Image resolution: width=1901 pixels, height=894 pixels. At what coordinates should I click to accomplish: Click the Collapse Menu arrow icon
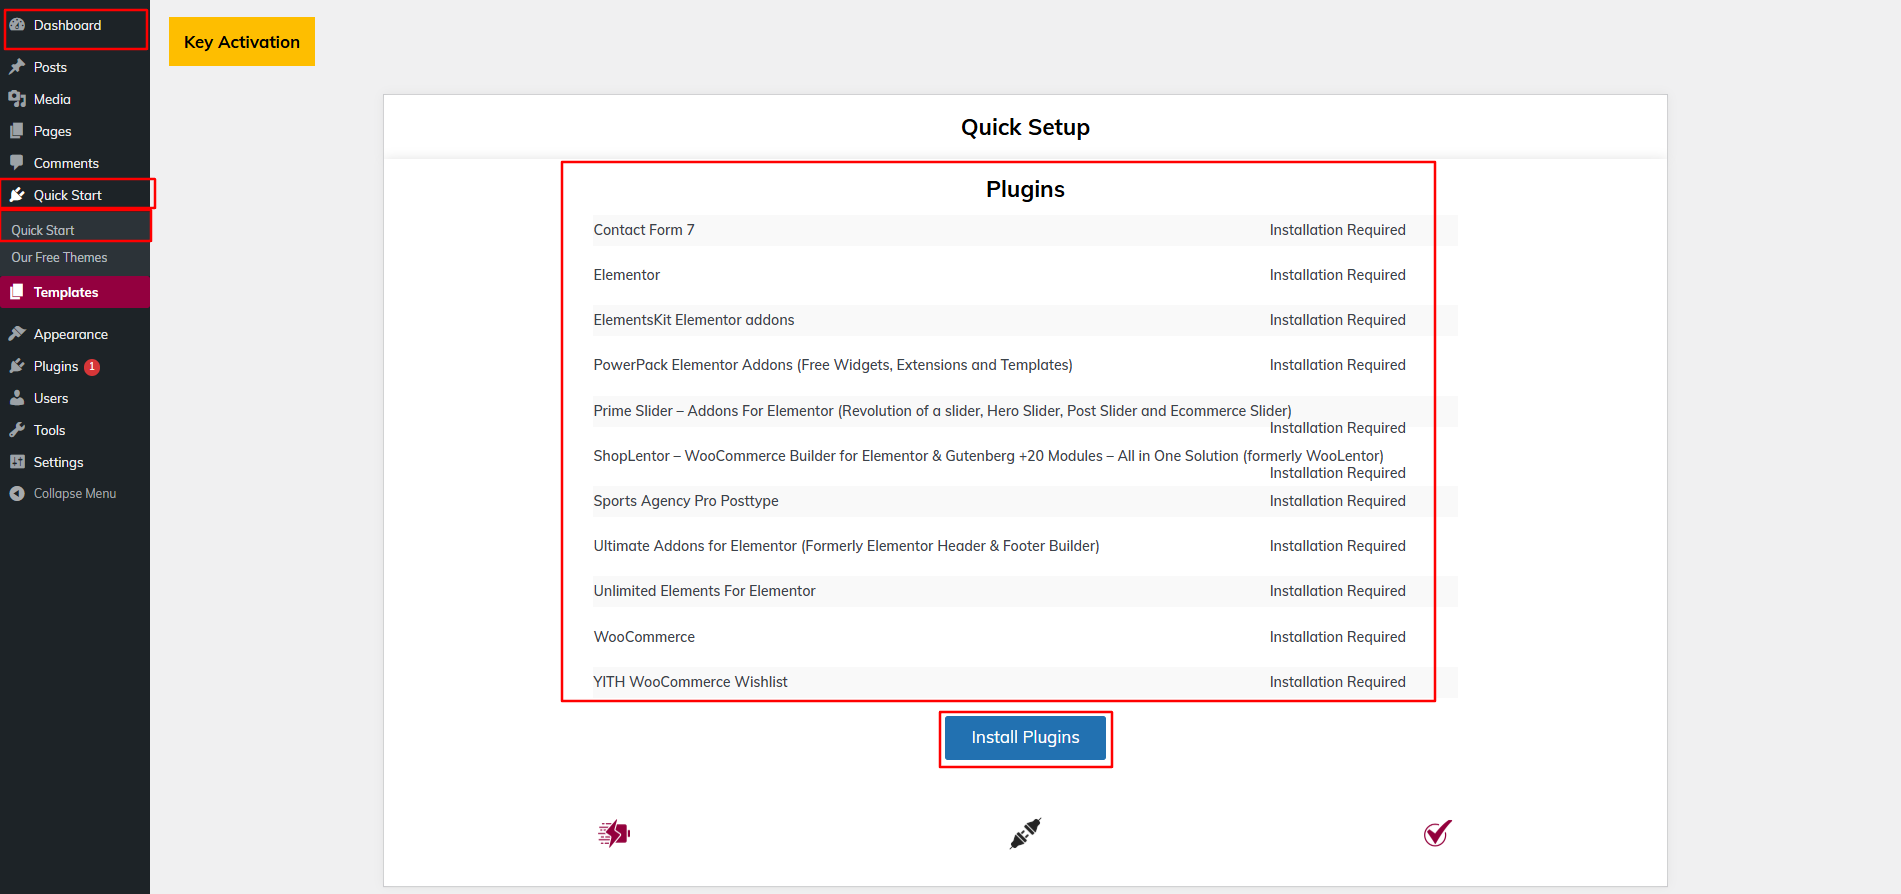pyautogui.click(x=17, y=494)
